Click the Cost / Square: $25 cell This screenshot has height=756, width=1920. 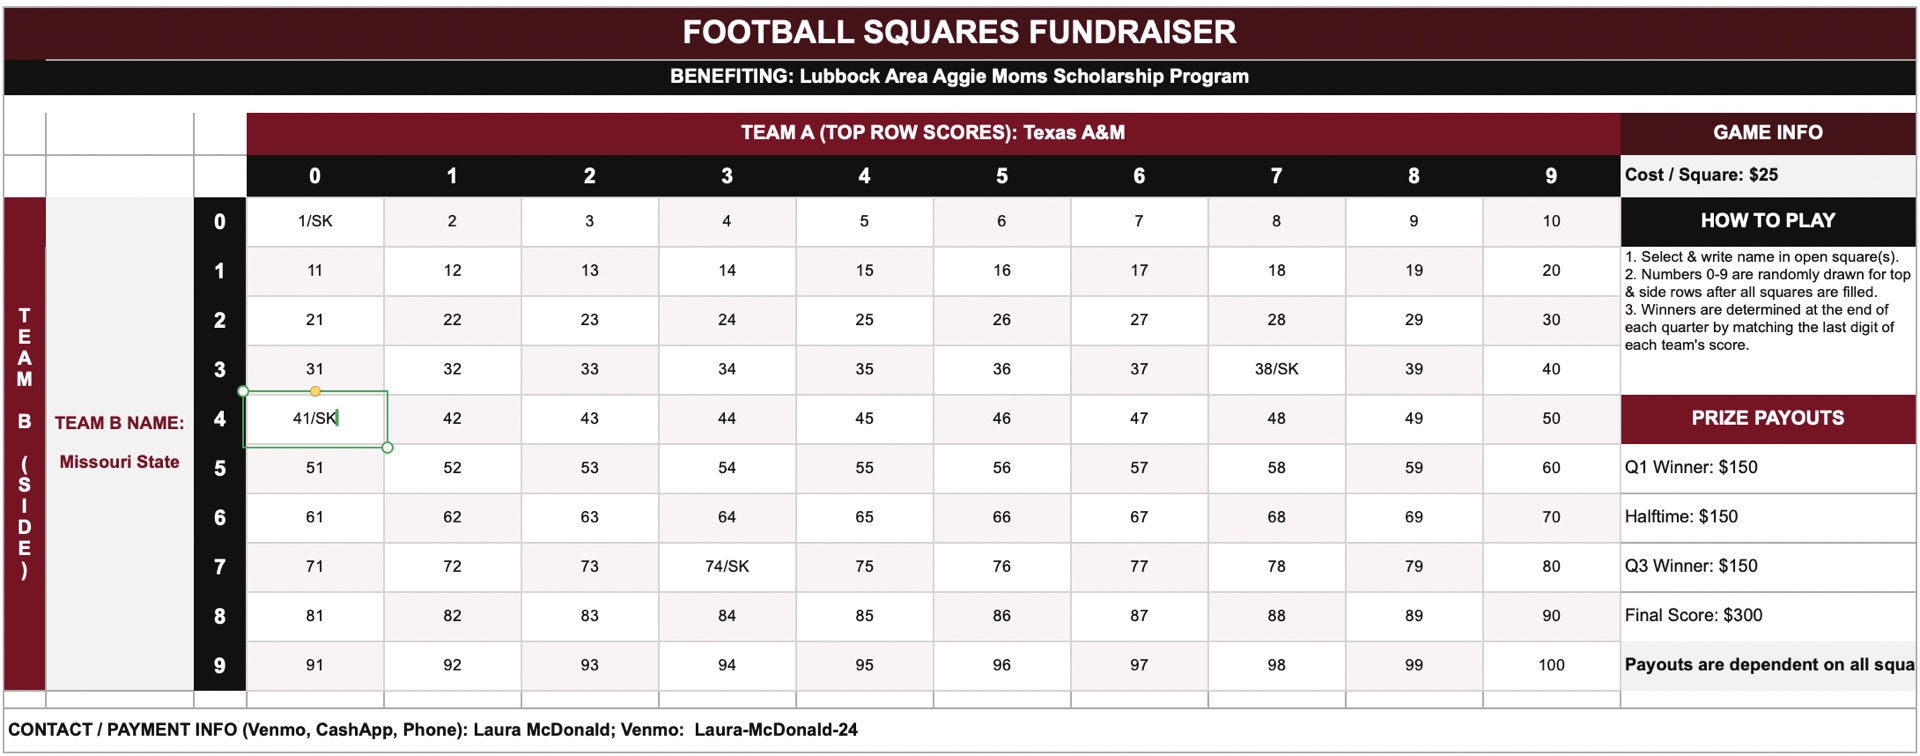(1768, 175)
